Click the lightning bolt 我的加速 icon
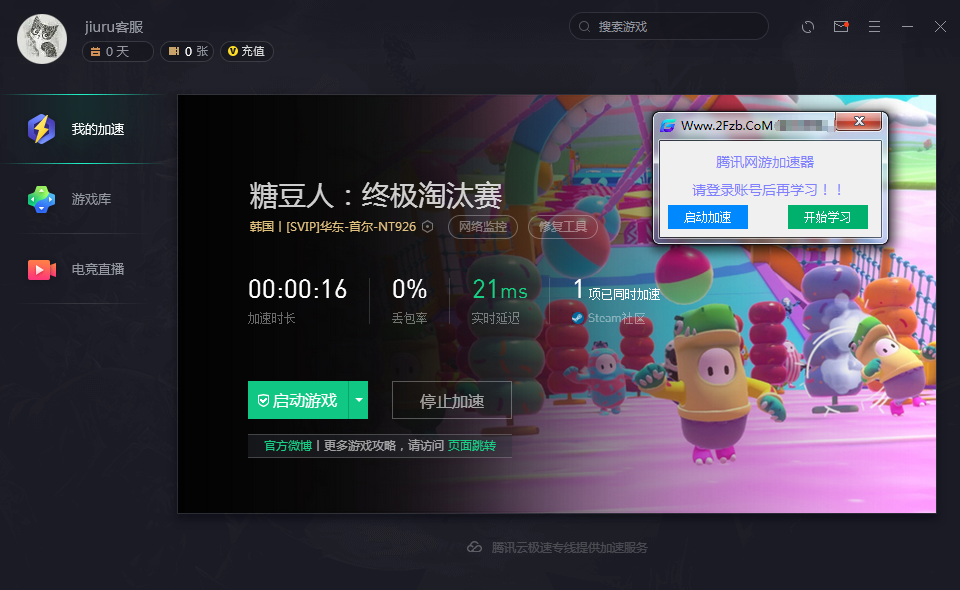 click(42, 129)
